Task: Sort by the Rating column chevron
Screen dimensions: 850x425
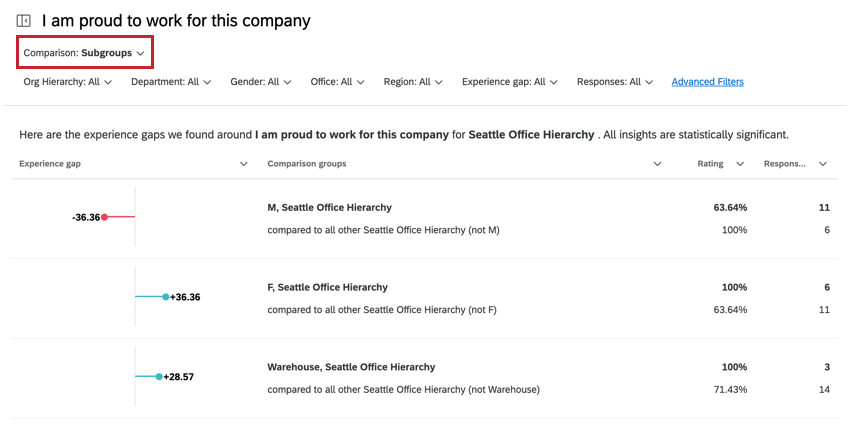Action: click(740, 164)
